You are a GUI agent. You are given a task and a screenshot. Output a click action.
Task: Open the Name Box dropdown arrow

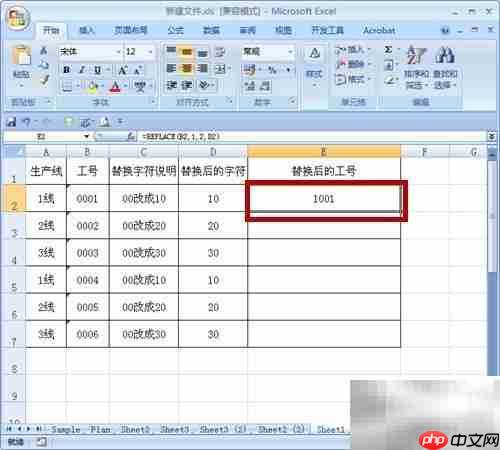(86, 136)
